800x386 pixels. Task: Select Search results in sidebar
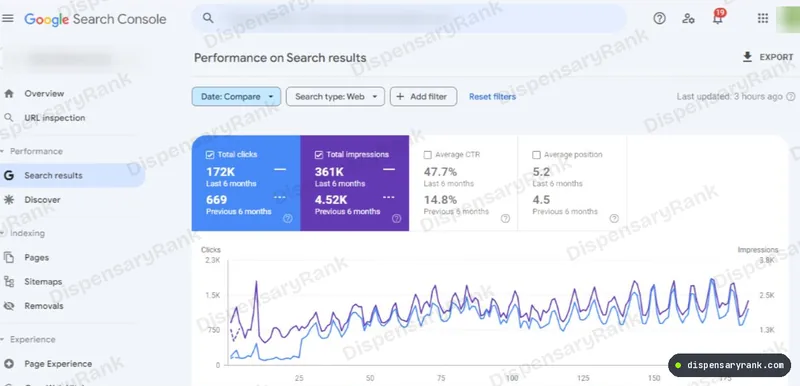pos(72,175)
